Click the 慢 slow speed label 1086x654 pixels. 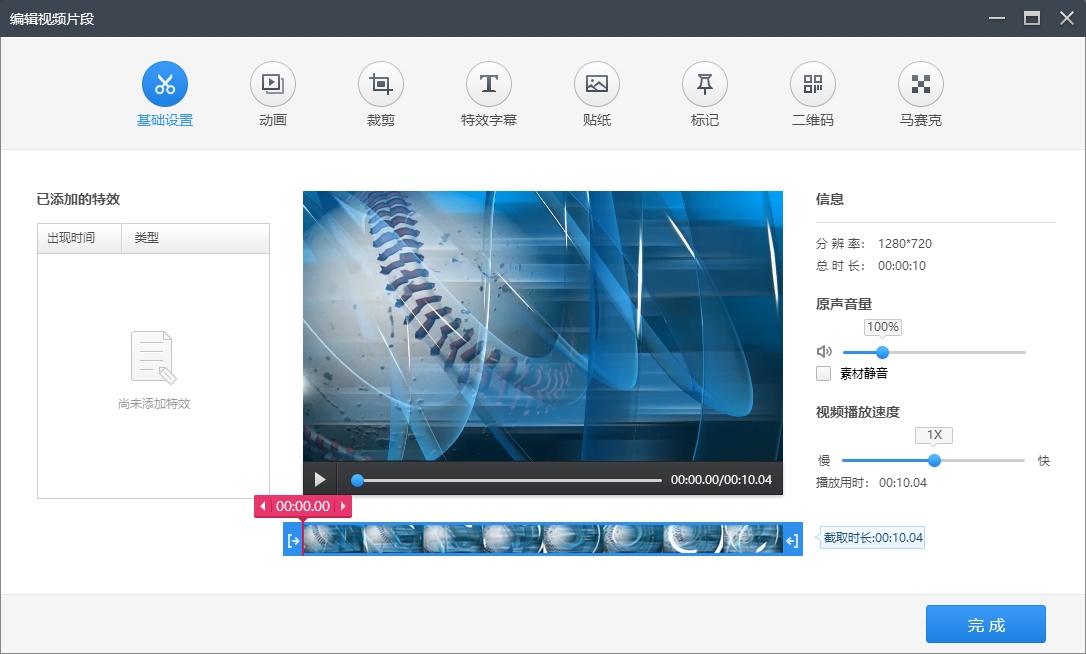pos(824,461)
